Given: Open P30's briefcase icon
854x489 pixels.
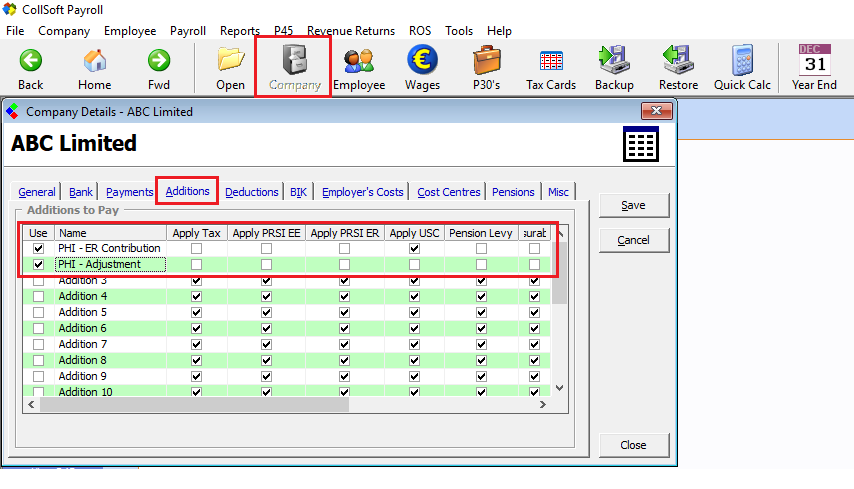Looking at the screenshot, I should 486,62.
